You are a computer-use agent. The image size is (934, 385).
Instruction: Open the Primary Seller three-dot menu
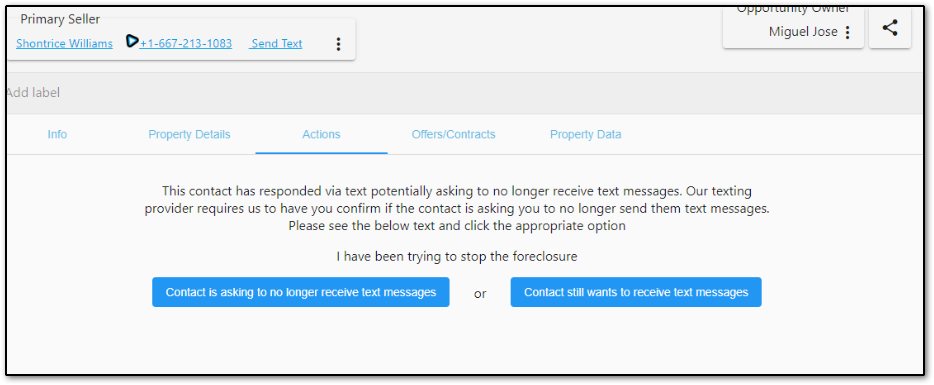pyautogui.click(x=338, y=44)
